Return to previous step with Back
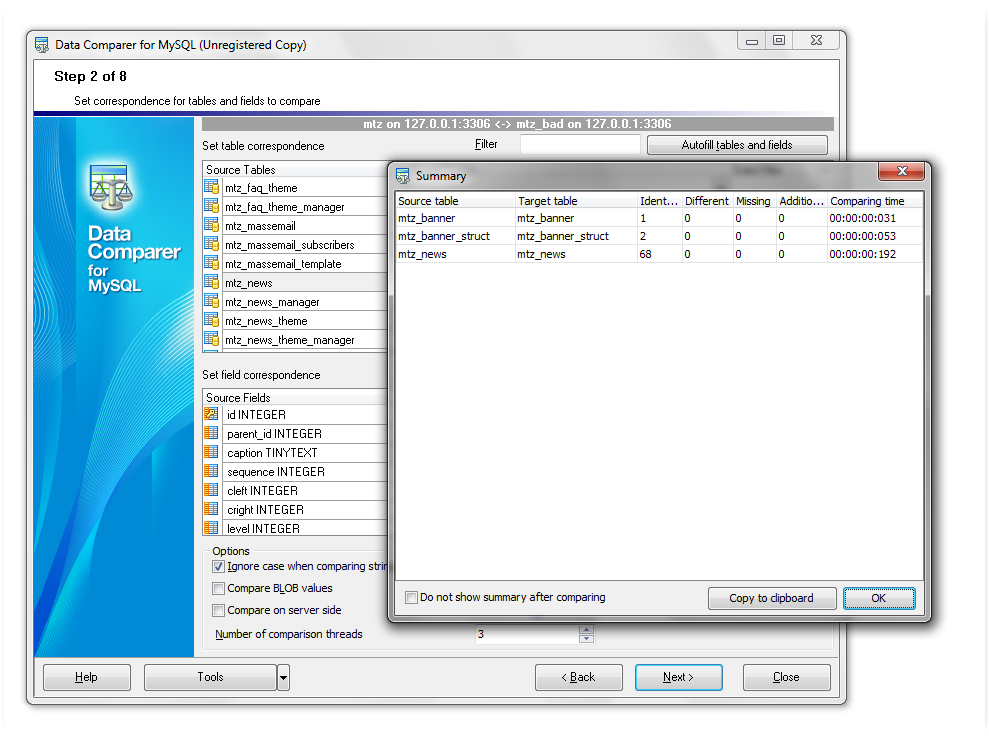Viewport: 989px width, 744px height. pos(578,677)
